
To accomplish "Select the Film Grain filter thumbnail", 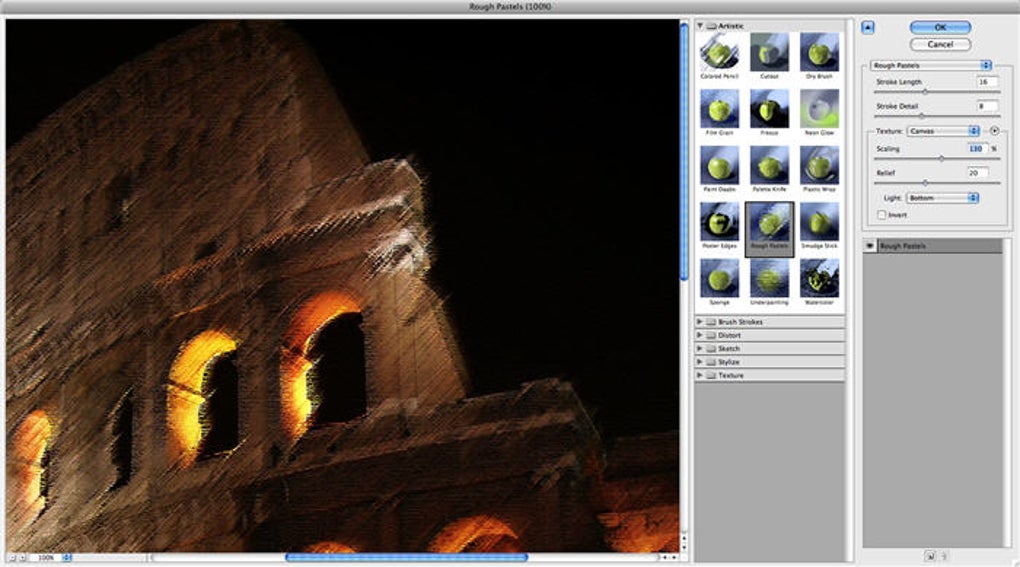I will (719, 109).
